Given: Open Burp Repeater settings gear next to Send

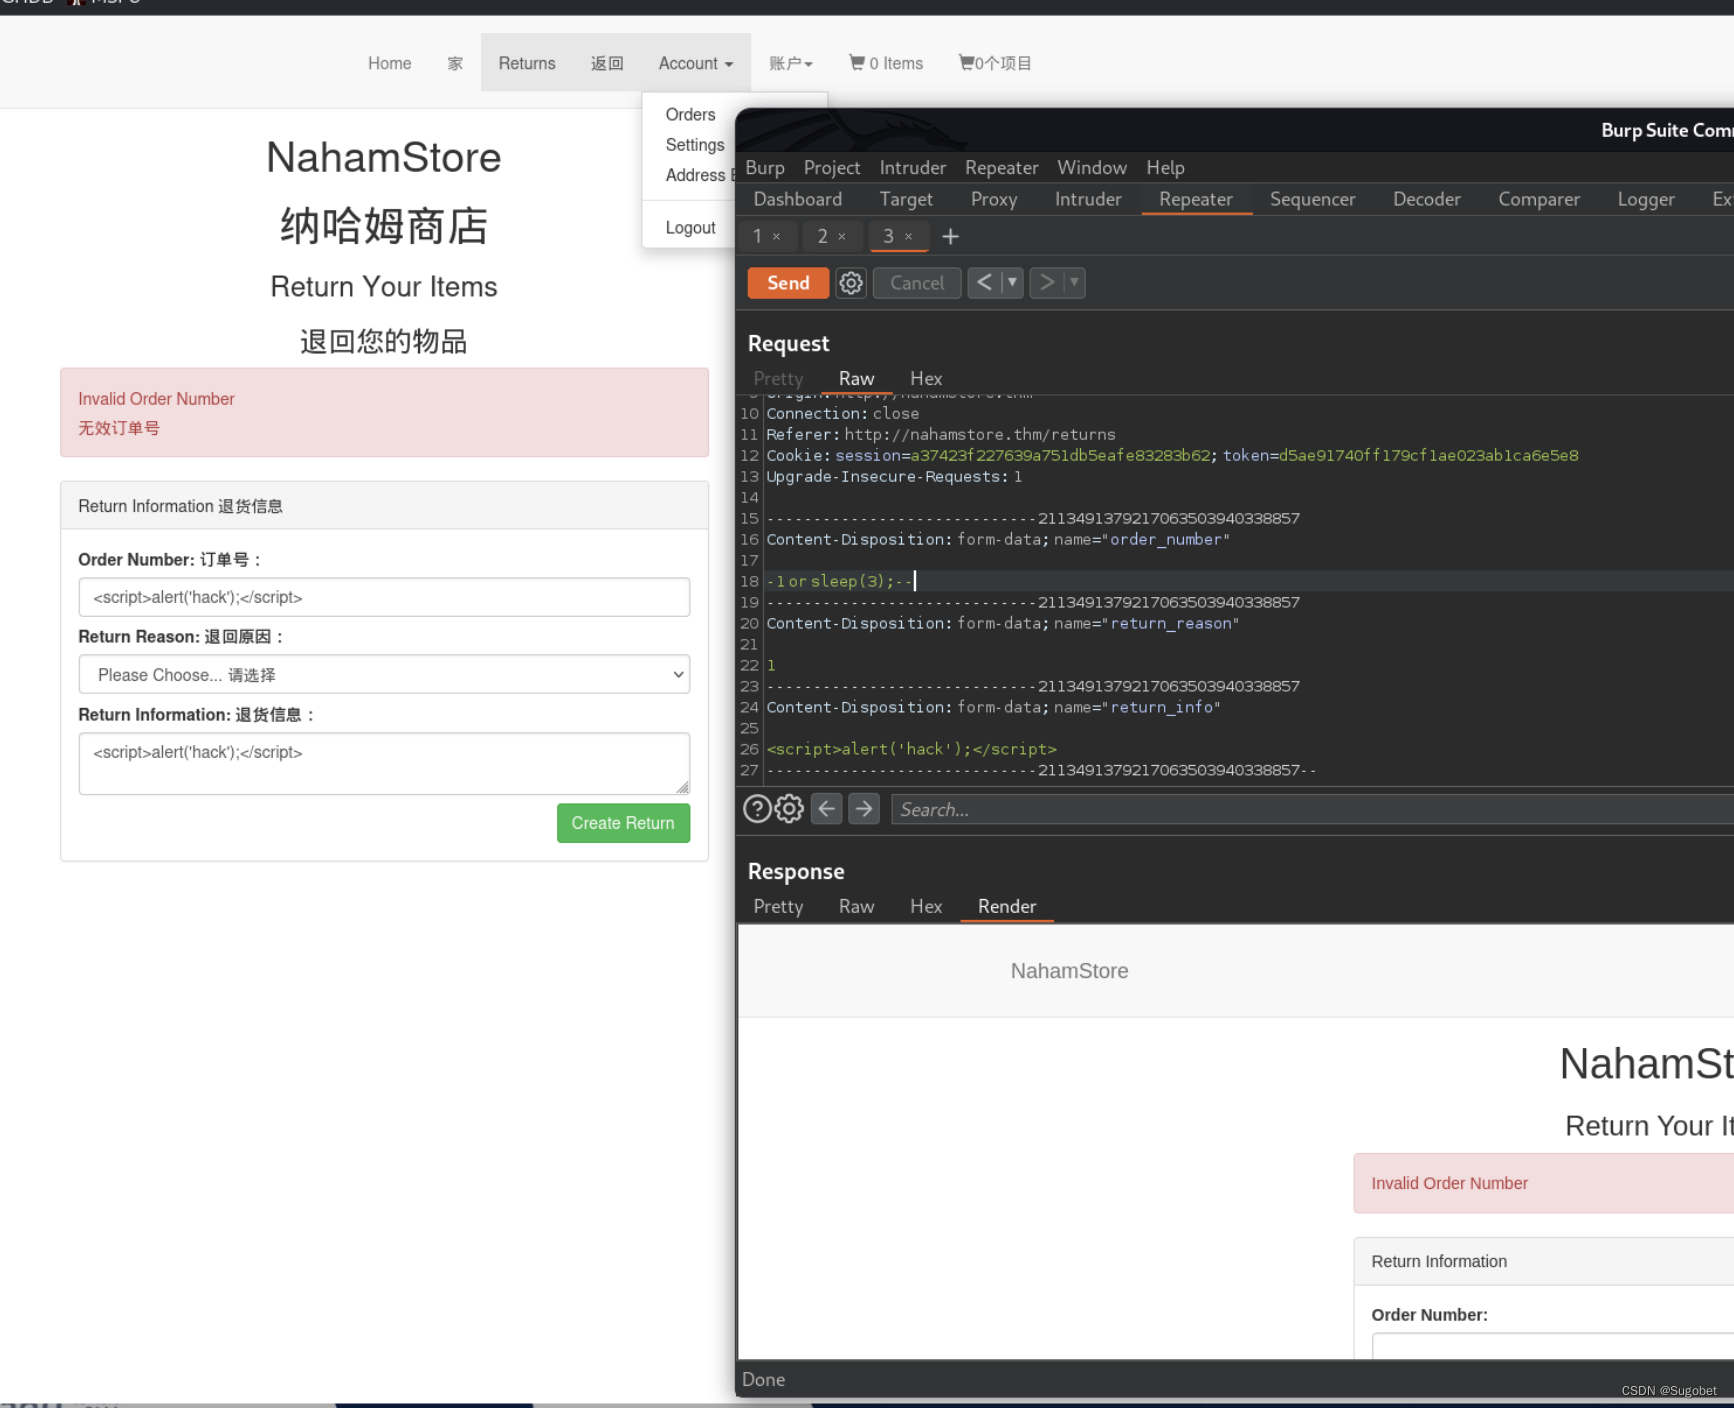Looking at the screenshot, I should coord(851,283).
